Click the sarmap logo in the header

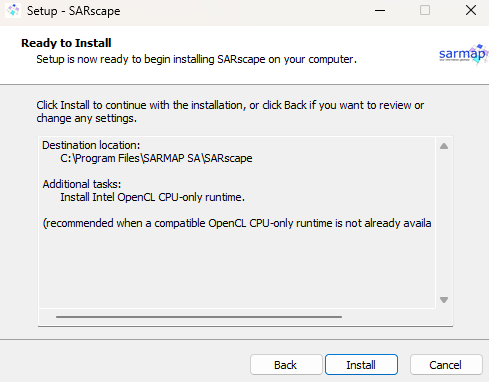pyautogui.click(x=464, y=54)
